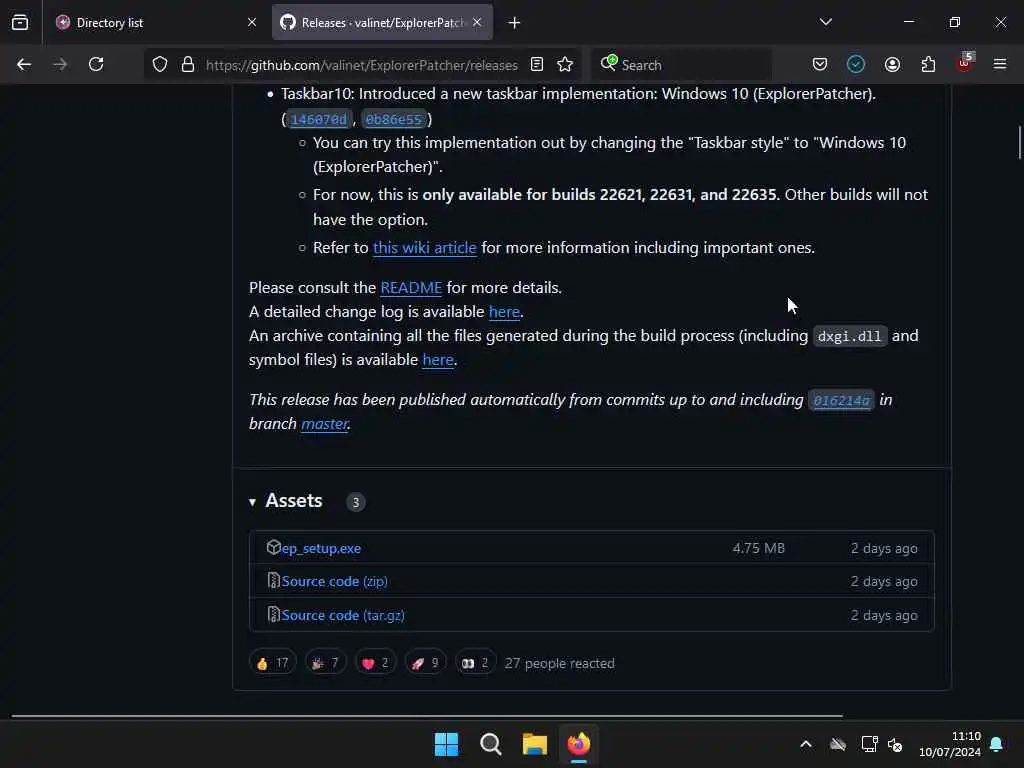Open the Firefox account icon
1024x768 pixels.
(892, 64)
